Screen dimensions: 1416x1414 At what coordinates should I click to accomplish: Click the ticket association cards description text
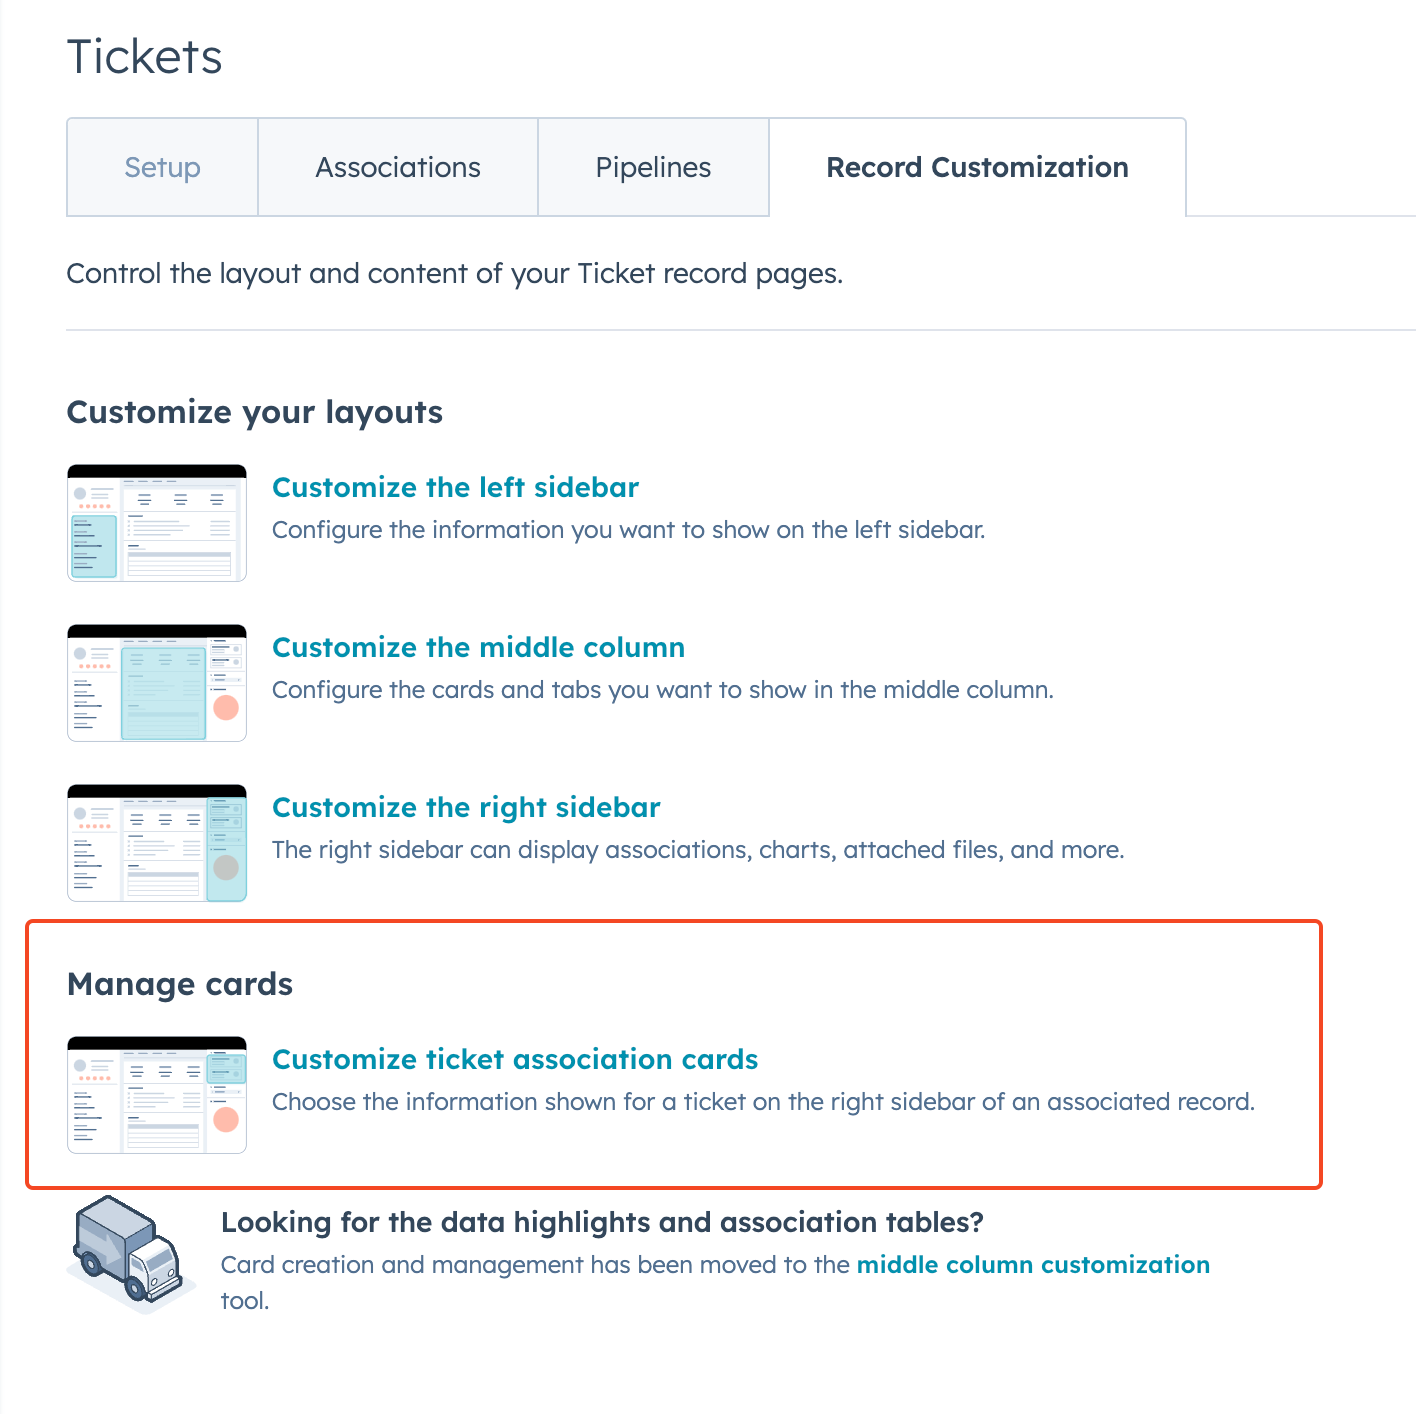(x=764, y=1102)
